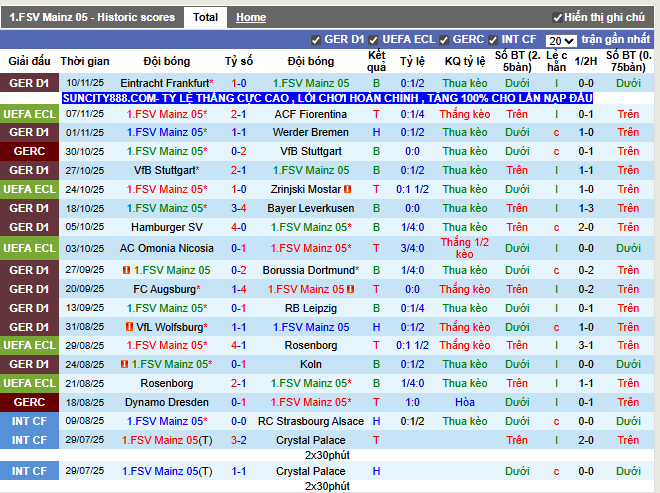660x493 pixels.
Task: Open Dynamo Dresden team link
Action: point(167,402)
